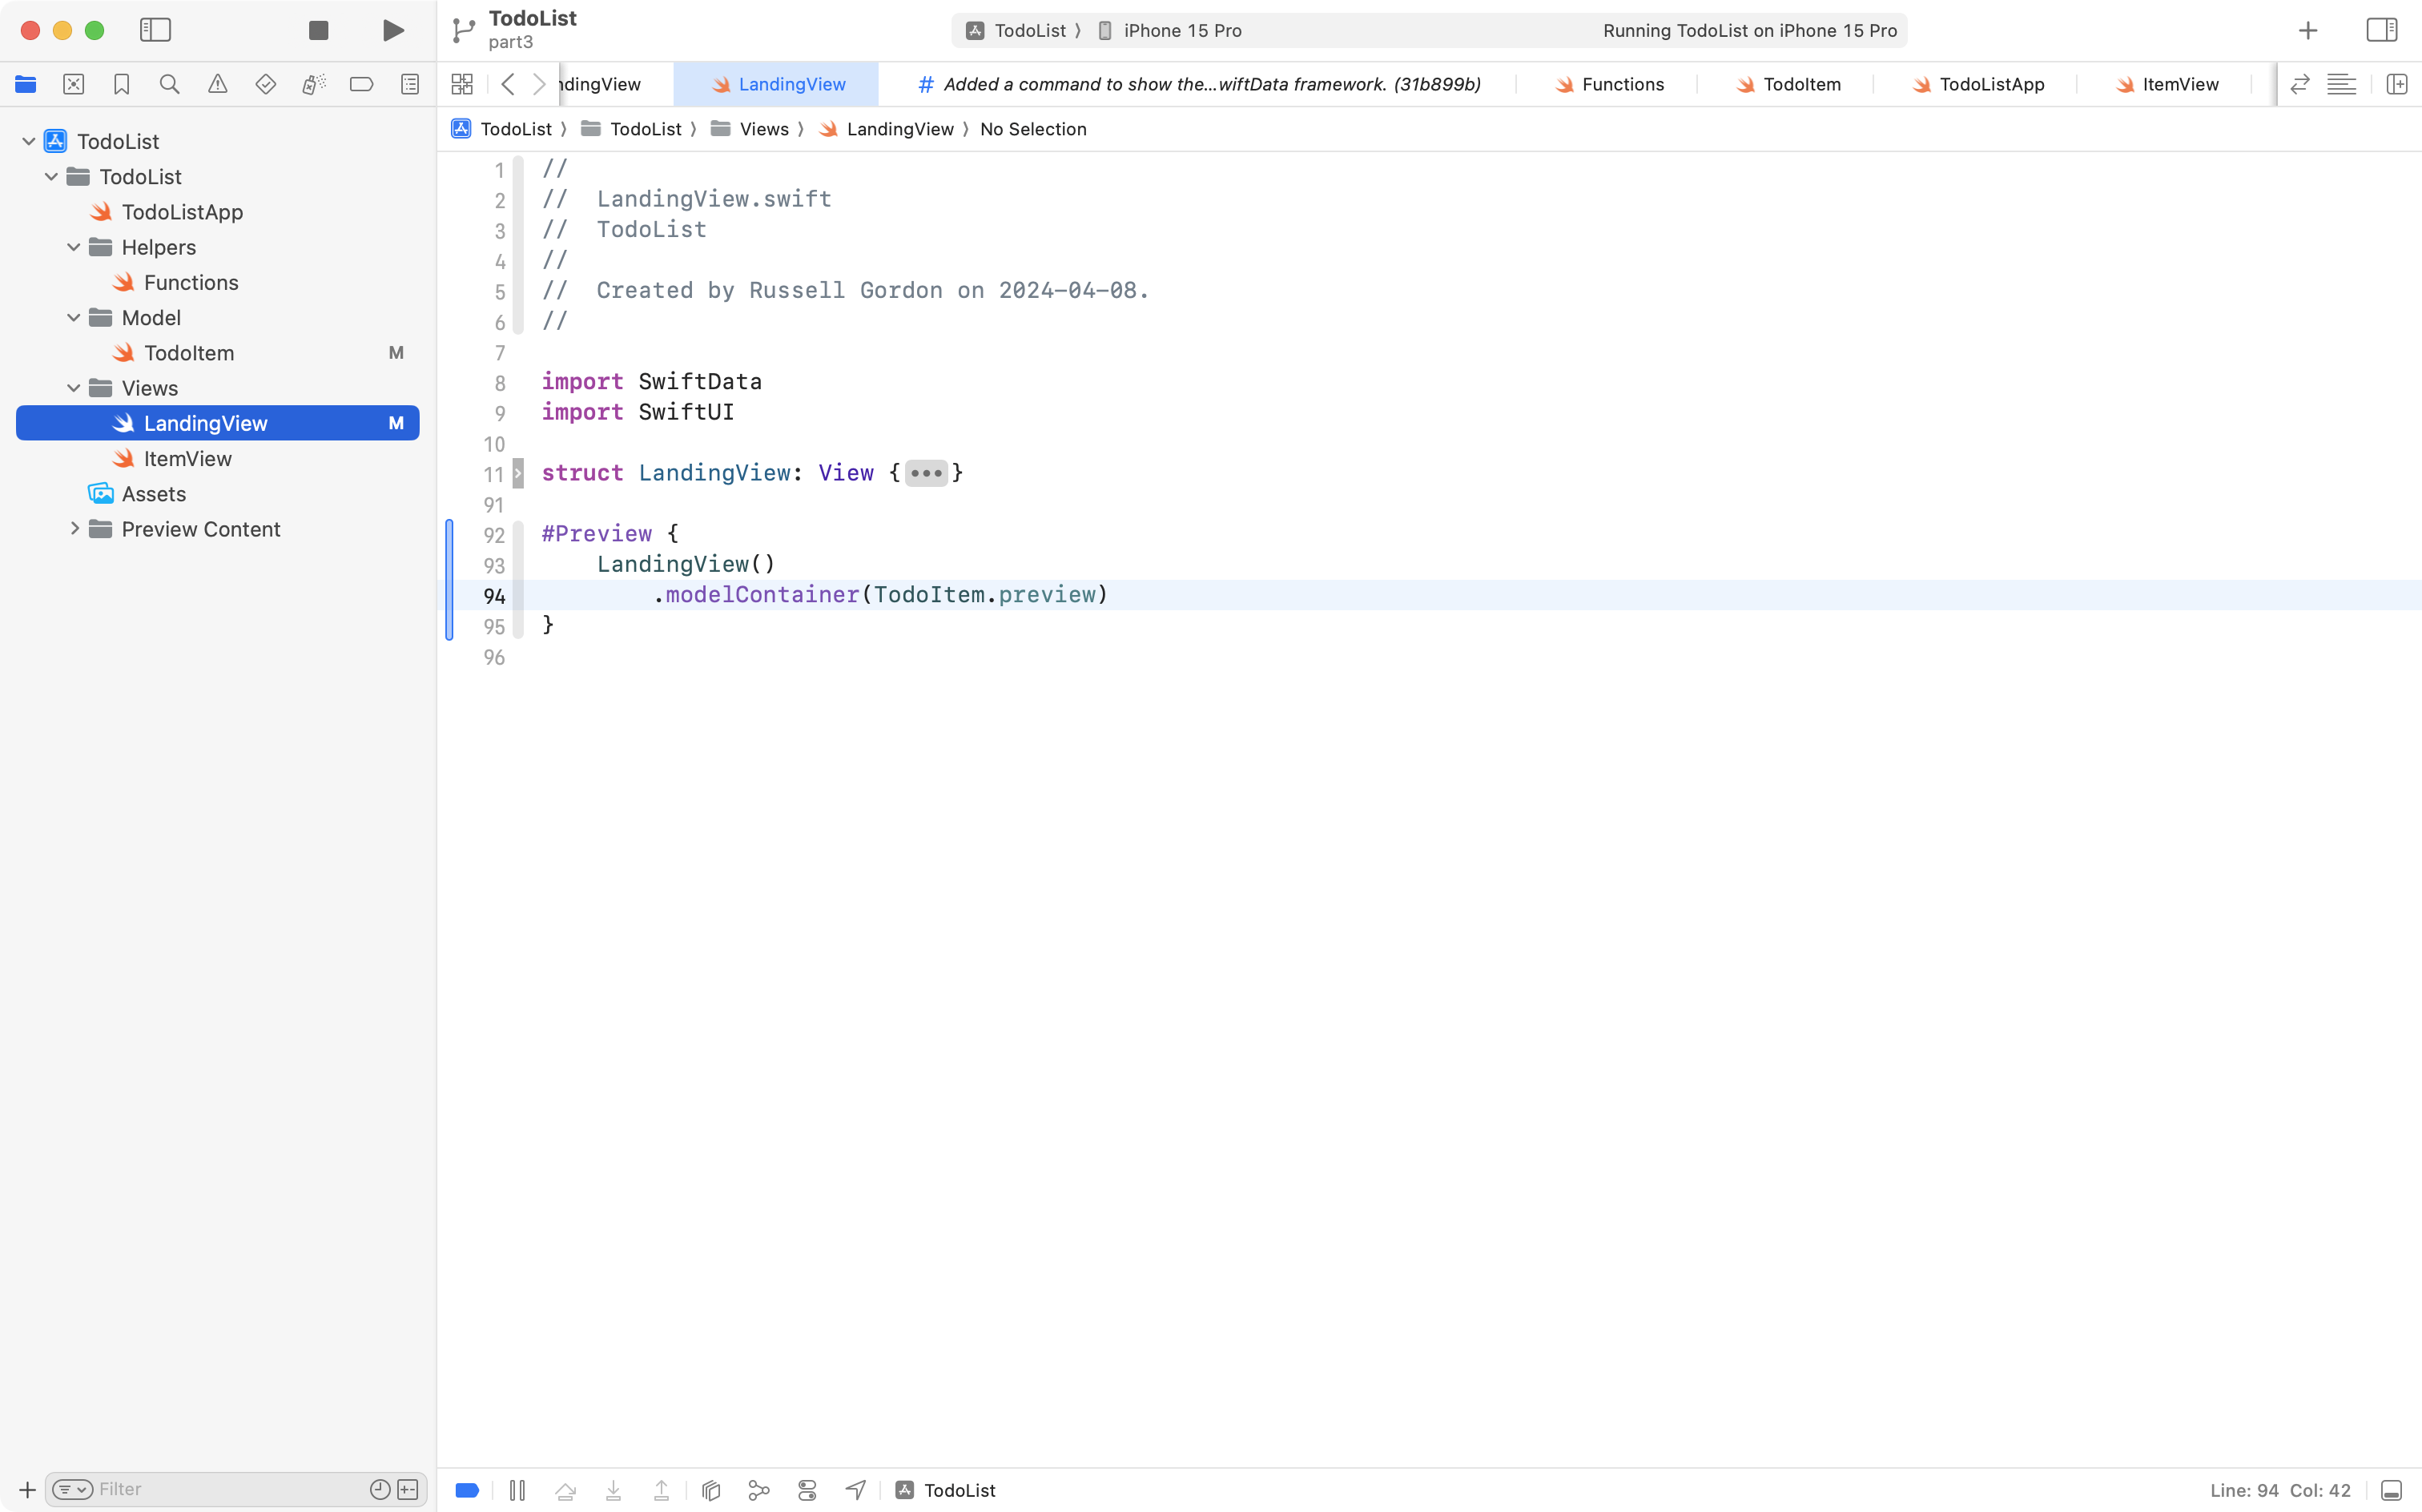
Task: Deactivate breakpoints toggle in debug bar
Action: [467, 1490]
